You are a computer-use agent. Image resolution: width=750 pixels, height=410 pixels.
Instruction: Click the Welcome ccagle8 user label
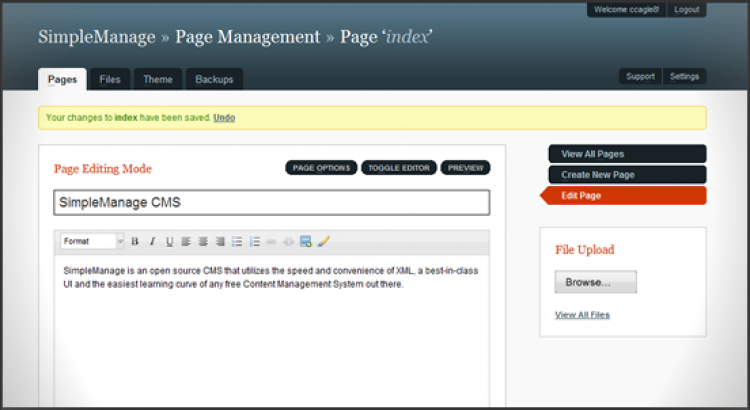click(x=626, y=10)
